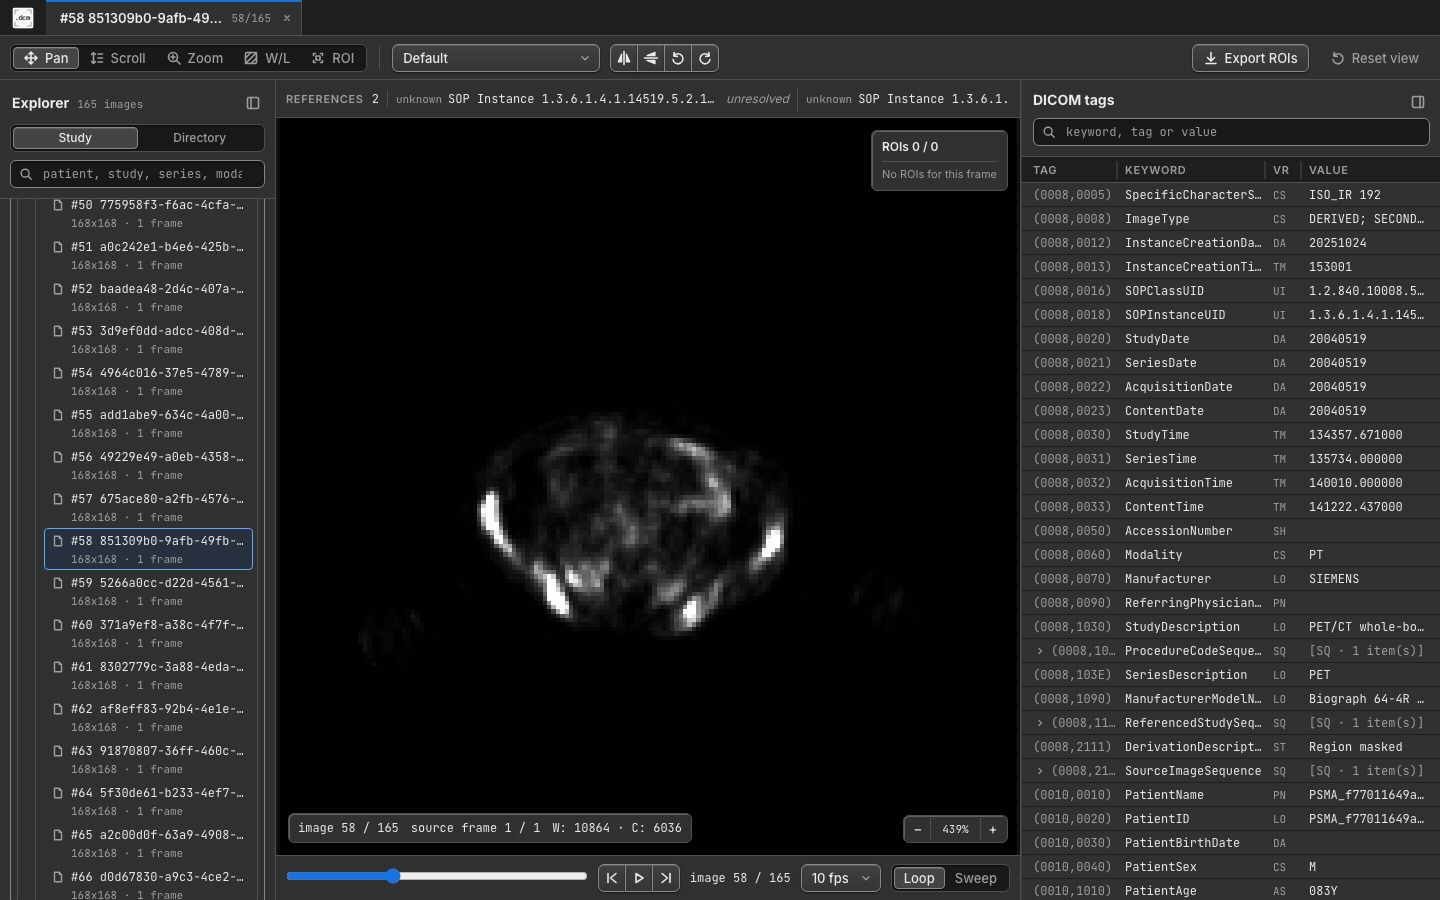The height and width of the screenshot is (900, 1440).
Task: Select the W/L window level tool
Action: point(267,58)
